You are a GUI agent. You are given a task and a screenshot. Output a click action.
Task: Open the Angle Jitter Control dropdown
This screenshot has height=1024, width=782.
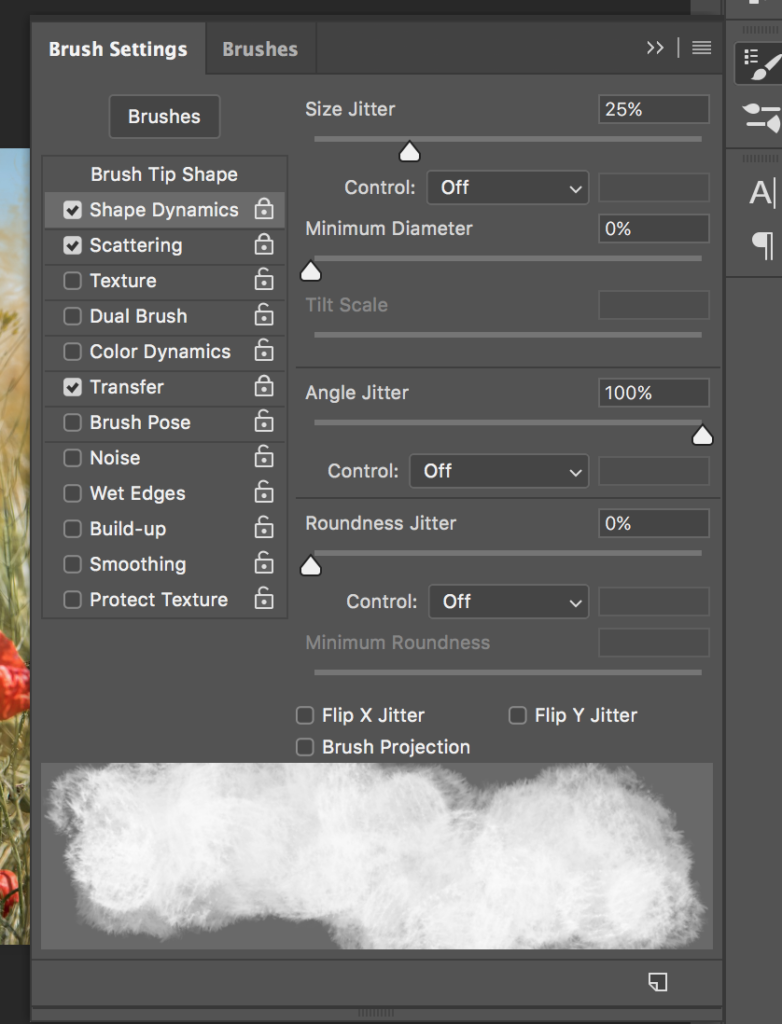(x=499, y=471)
